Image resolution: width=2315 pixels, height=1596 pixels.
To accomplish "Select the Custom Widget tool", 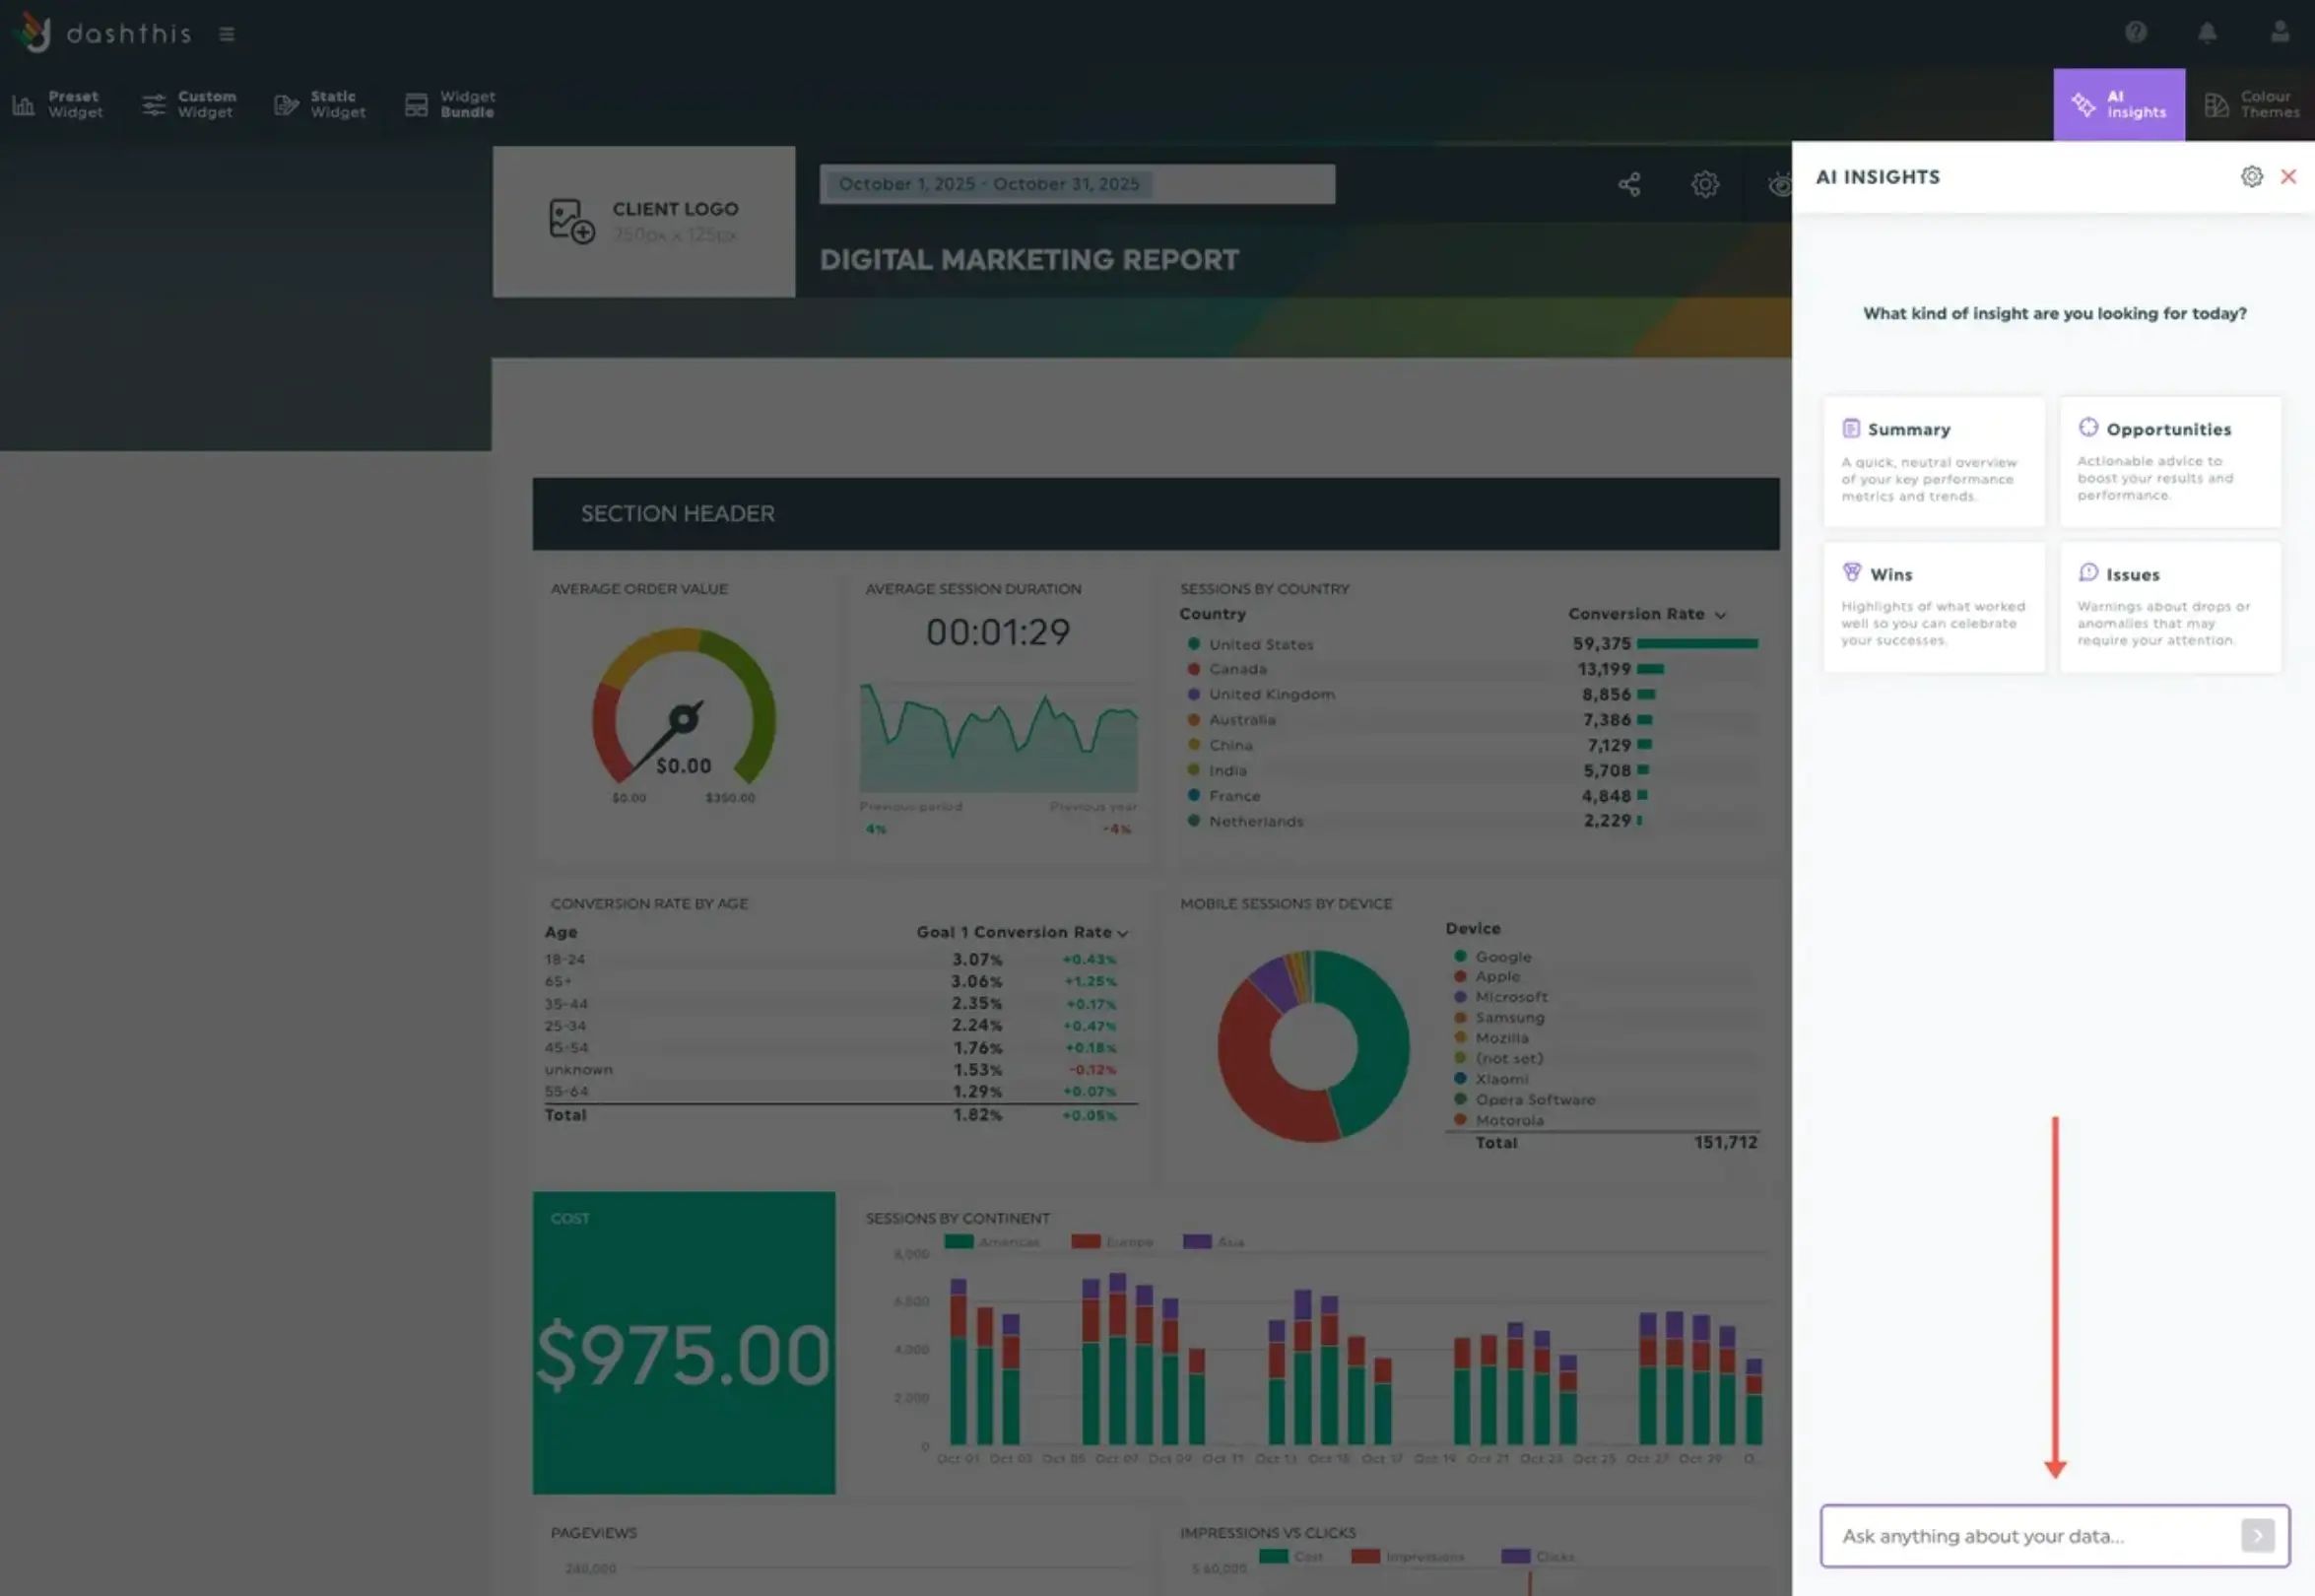I will tap(189, 104).
